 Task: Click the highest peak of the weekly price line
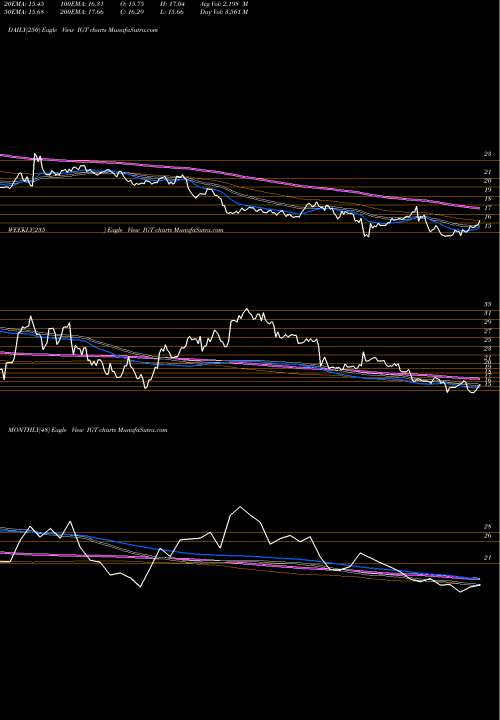247,309
